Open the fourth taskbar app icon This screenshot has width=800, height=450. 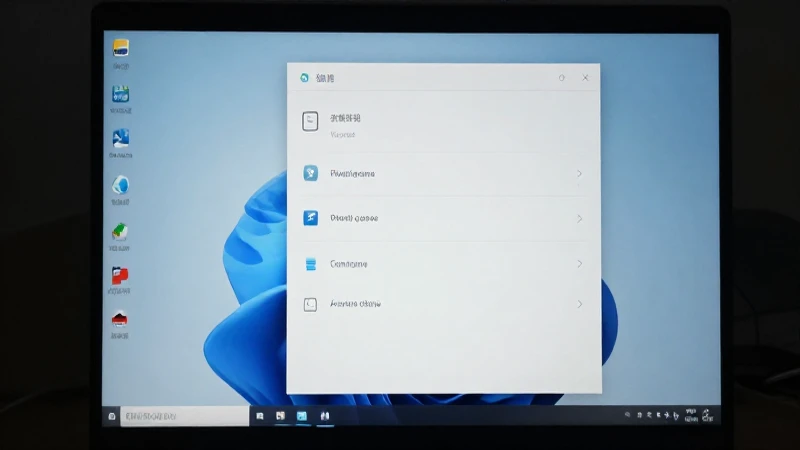click(x=325, y=416)
